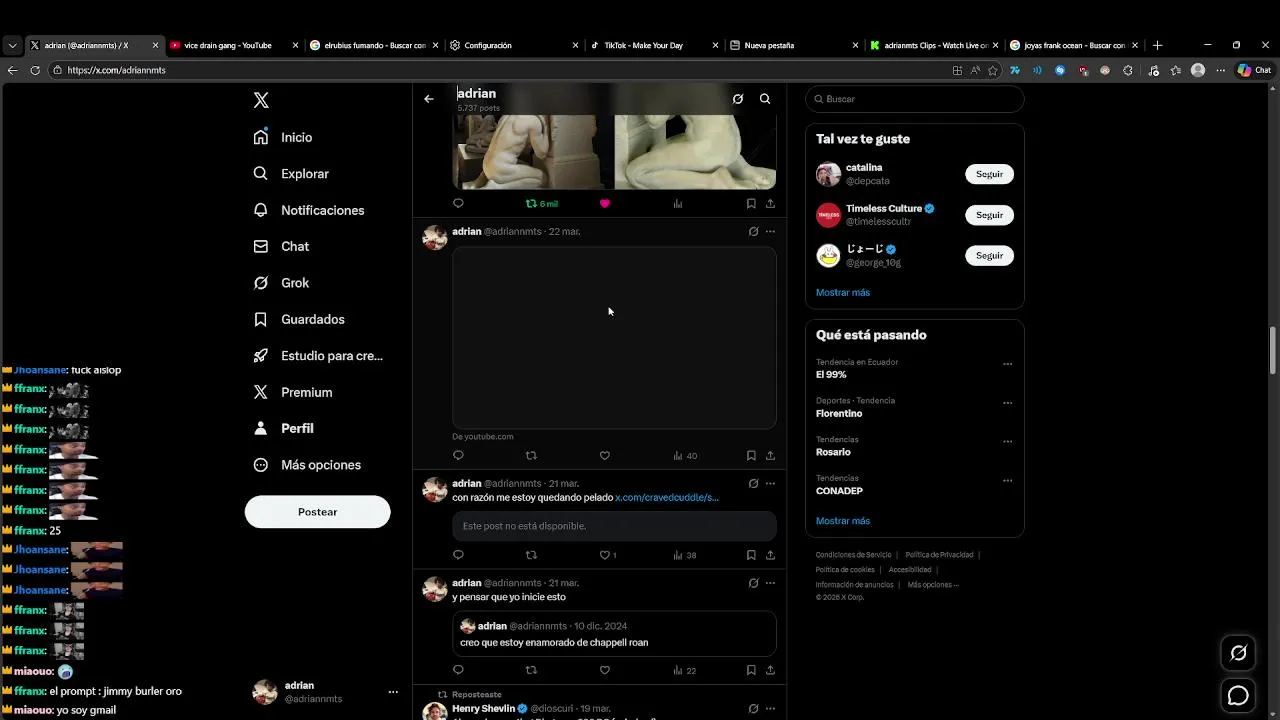
Task: Like the 'y pensar que yo inicie esto' post
Action: tap(604, 670)
